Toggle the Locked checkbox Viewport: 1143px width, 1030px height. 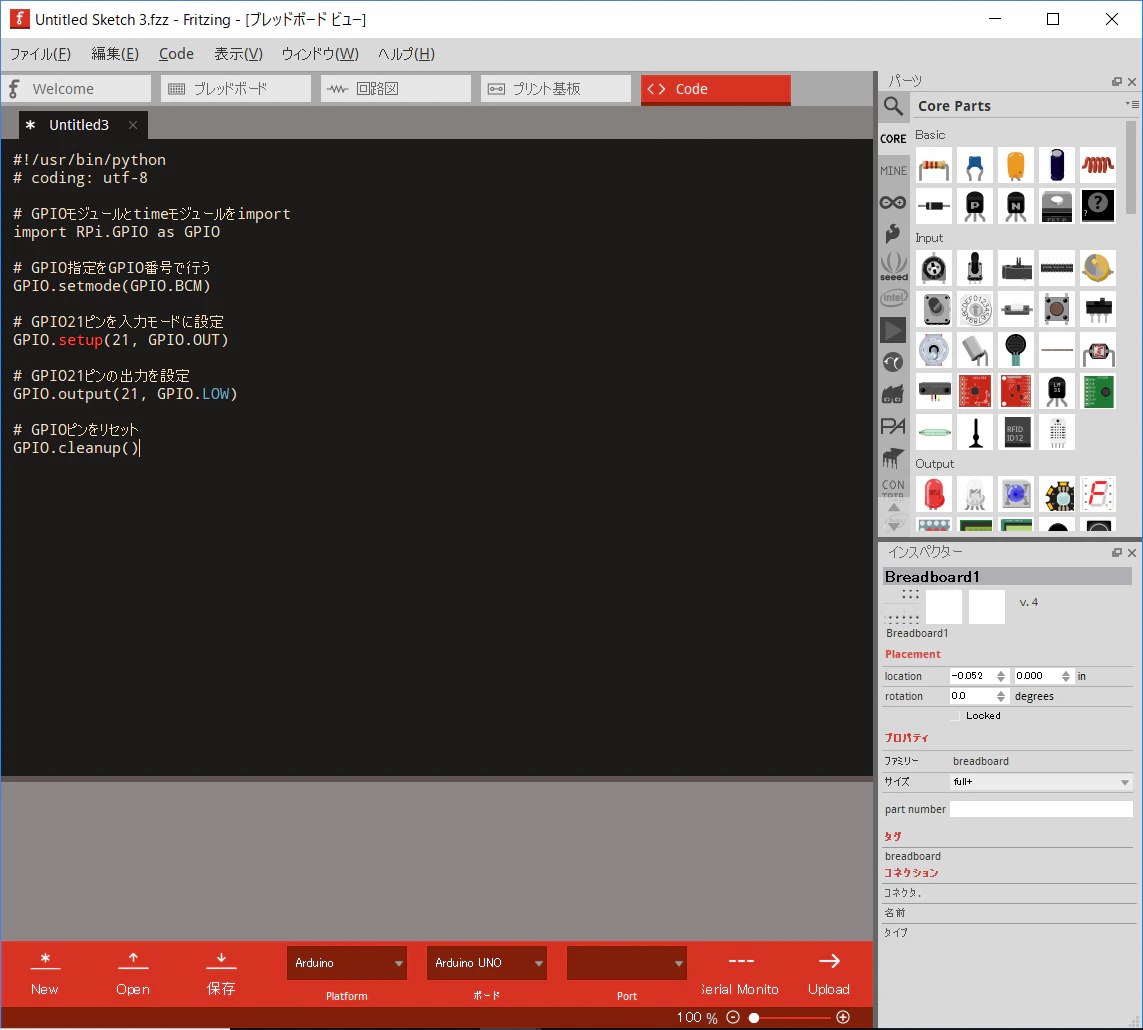pos(956,716)
